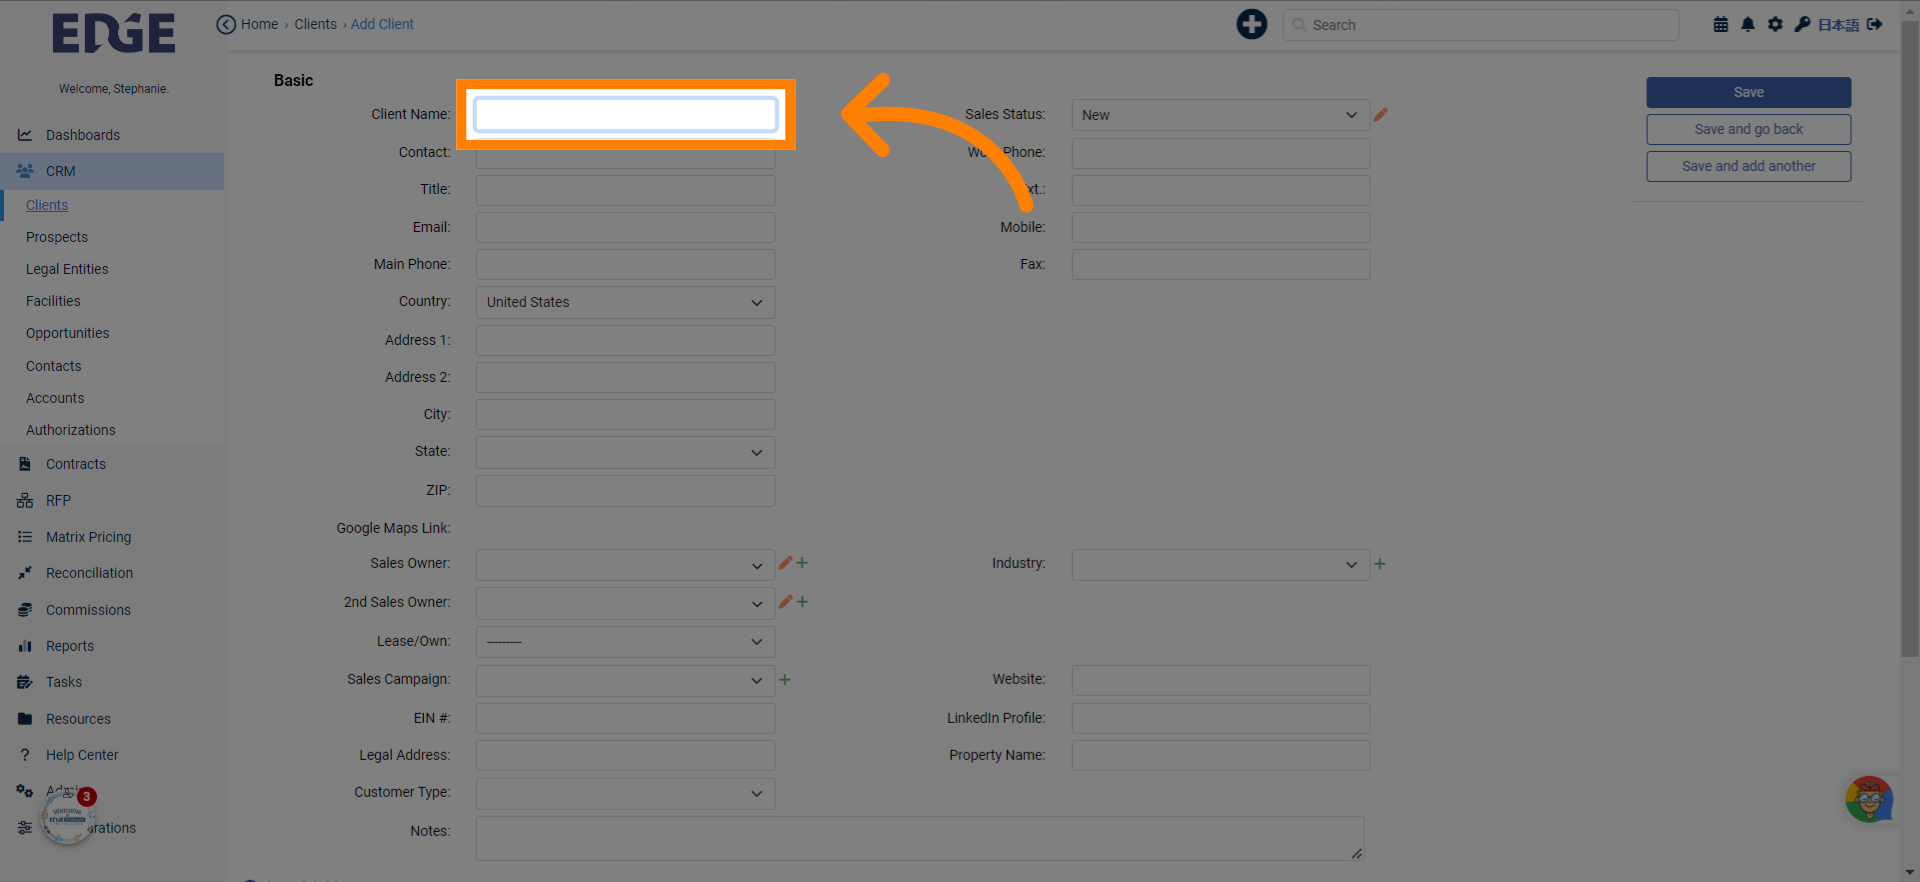The height and width of the screenshot is (882, 1920).
Task: Focus the LinkedIn Profile field
Action: (x=1220, y=718)
